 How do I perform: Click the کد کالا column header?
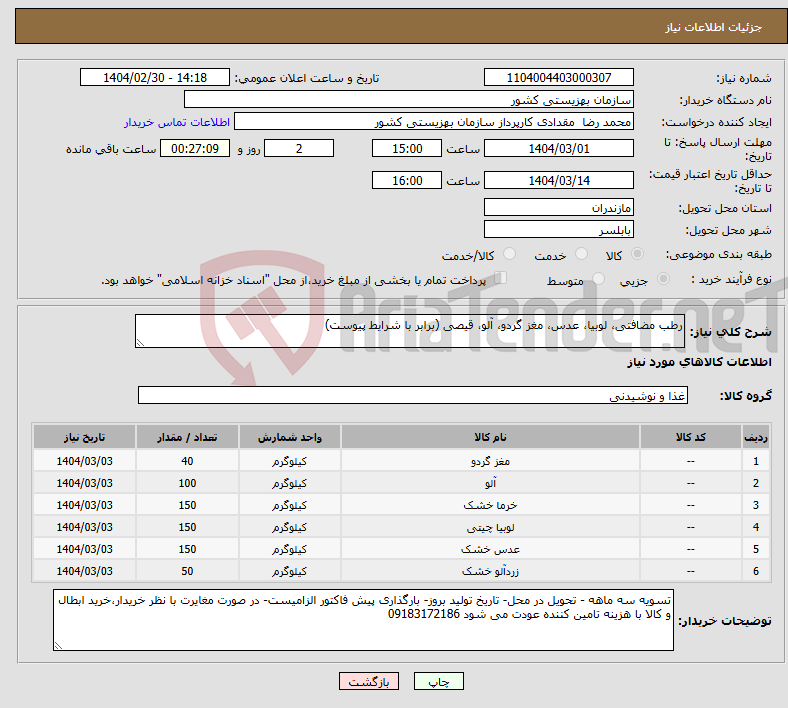click(x=691, y=437)
